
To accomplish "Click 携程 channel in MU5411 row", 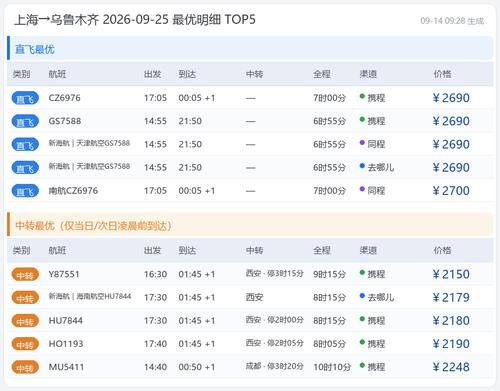I will coord(372,367).
